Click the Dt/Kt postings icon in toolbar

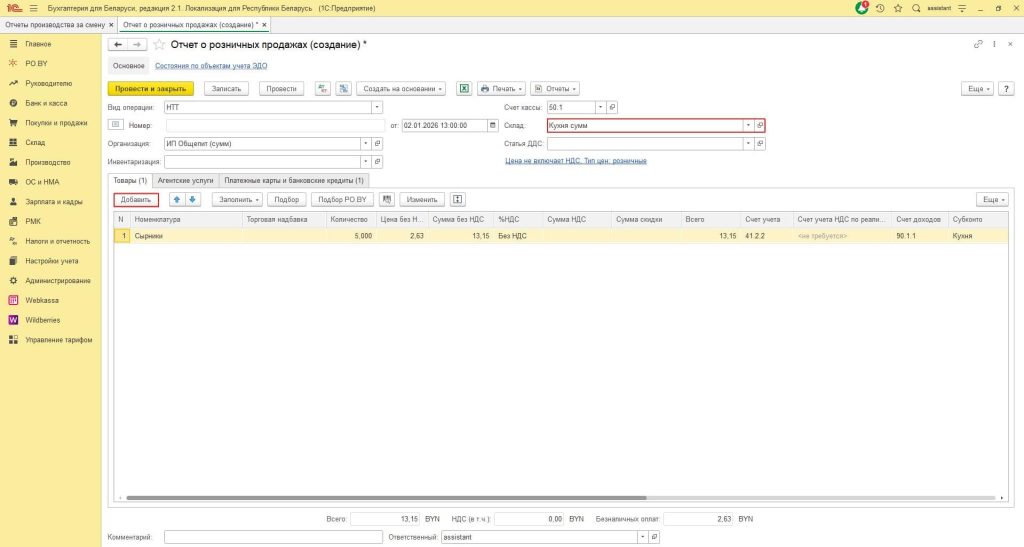323,88
